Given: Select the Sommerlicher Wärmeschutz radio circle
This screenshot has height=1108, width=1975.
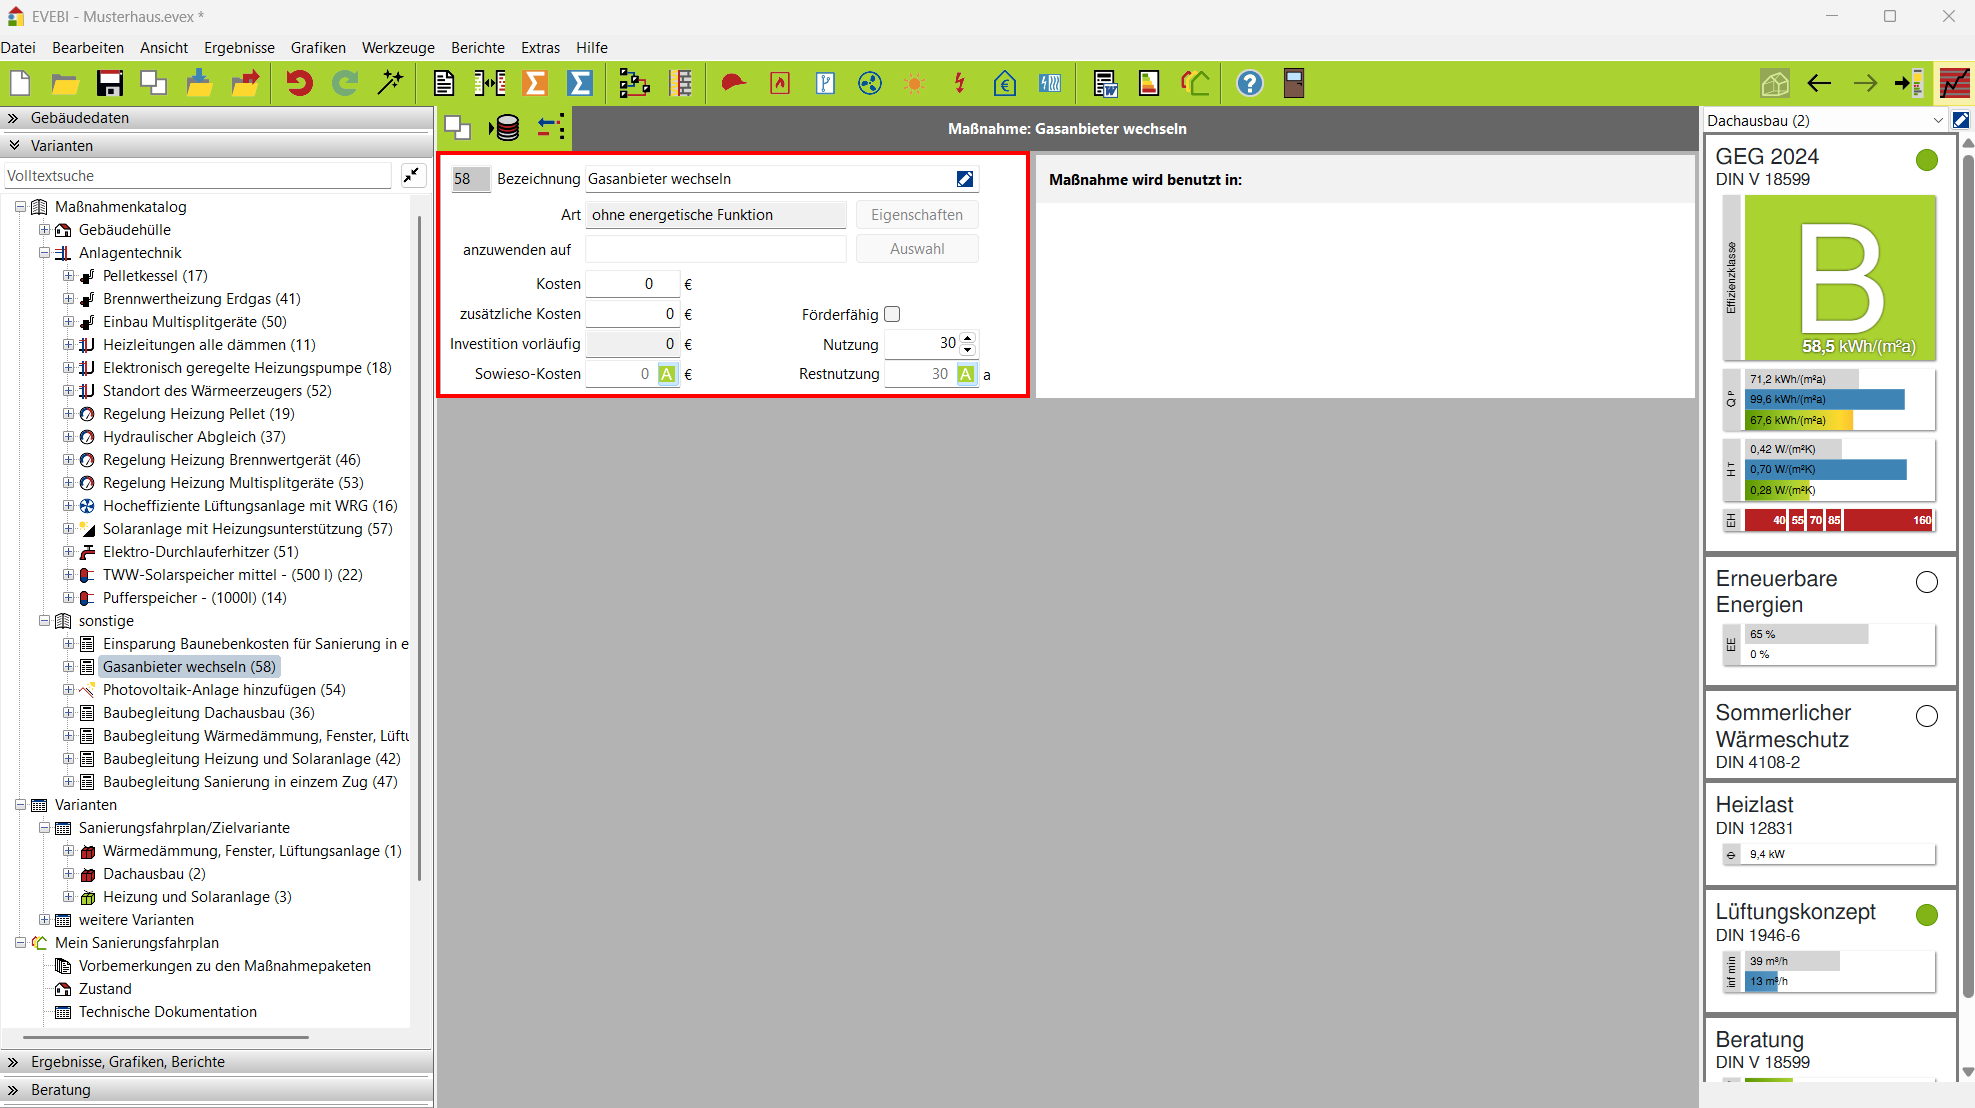Looking at the screenshot, I should pos(1926,716).
